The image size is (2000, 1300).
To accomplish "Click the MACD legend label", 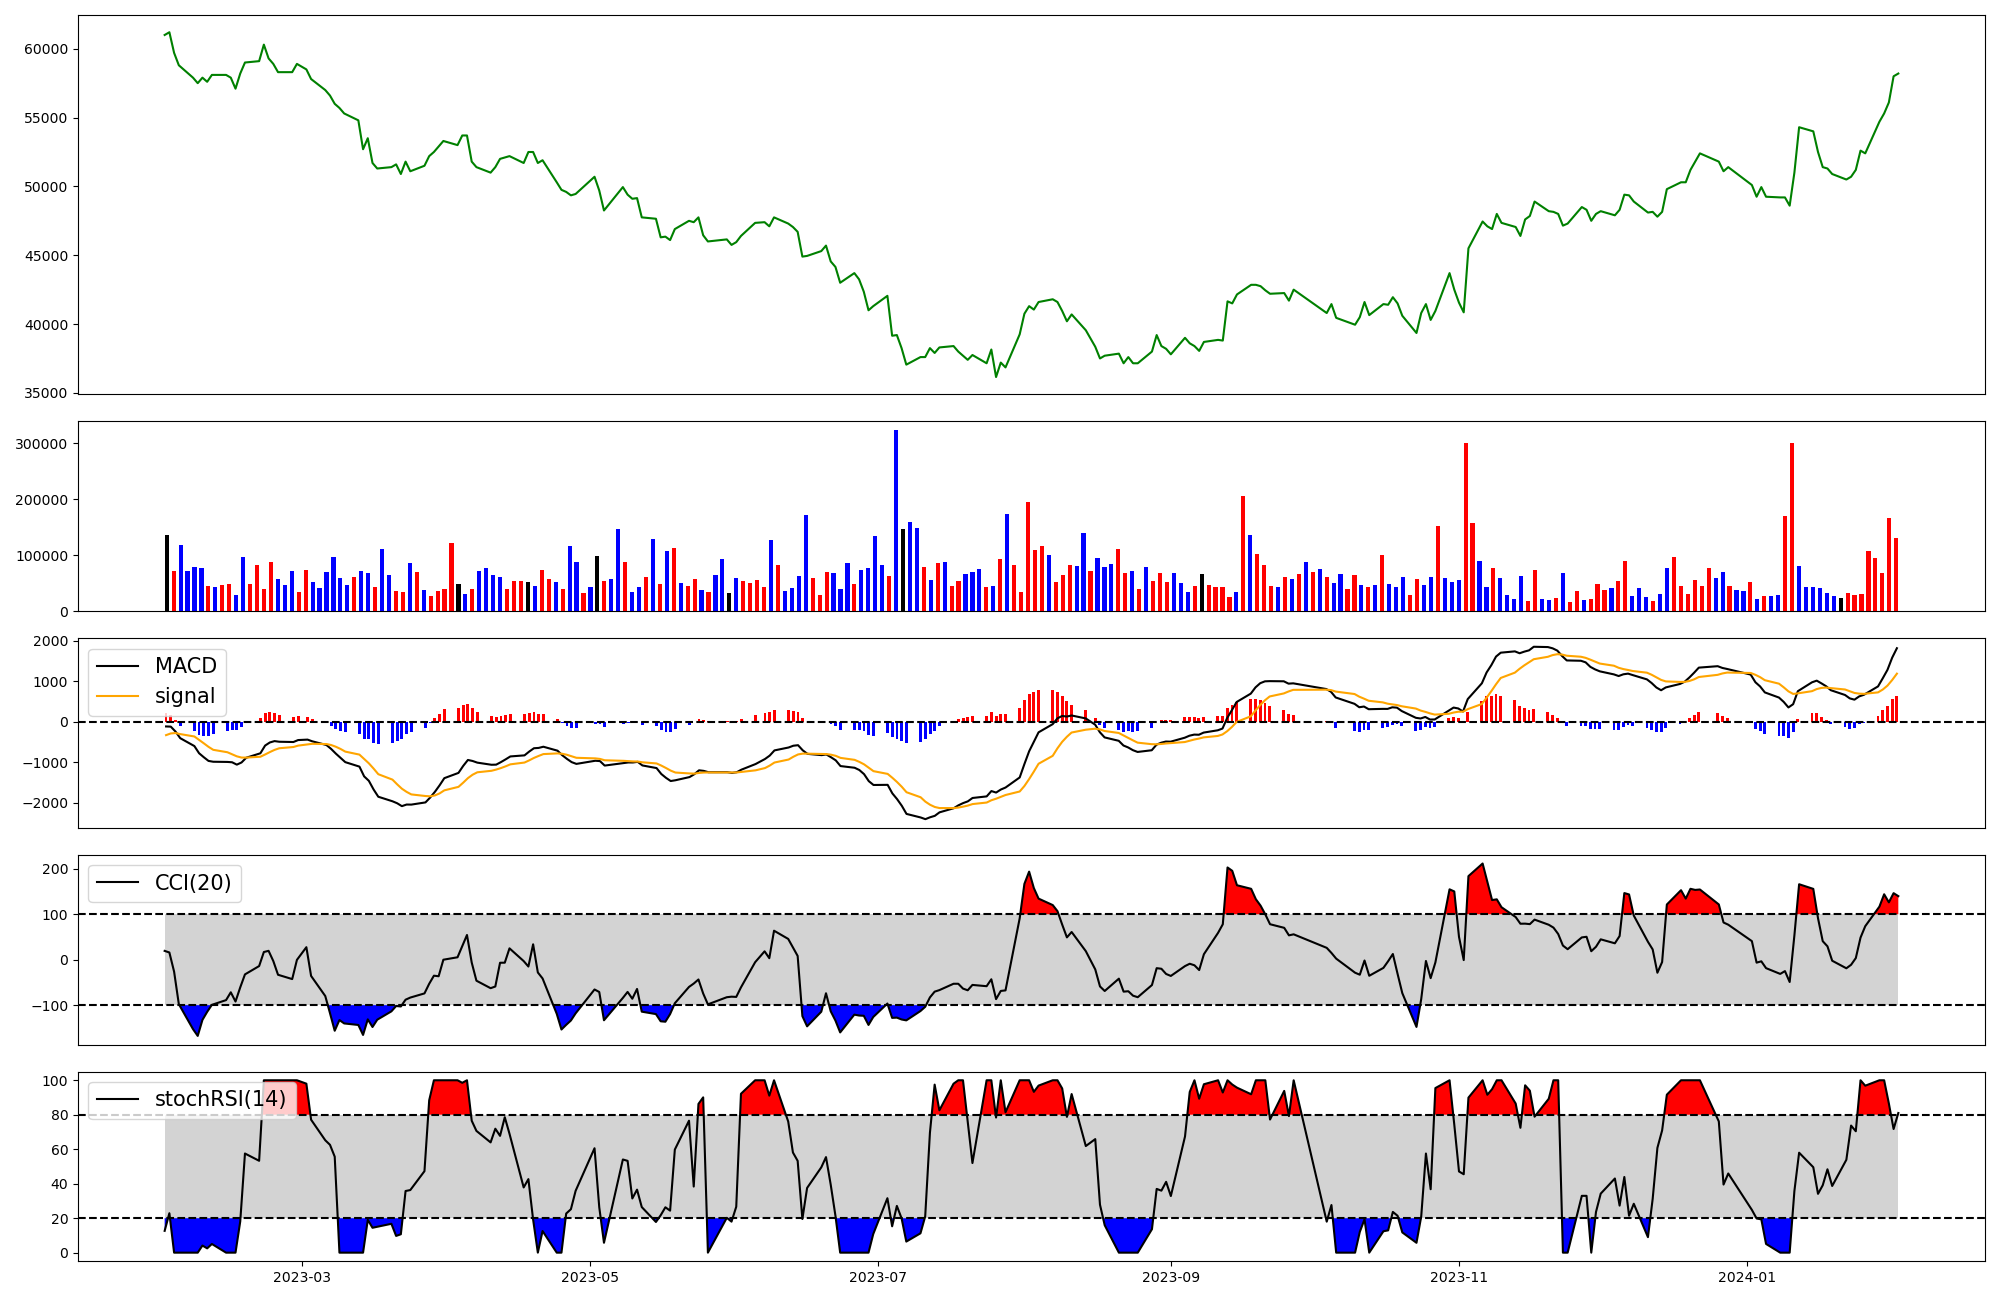I will [185, 666].
